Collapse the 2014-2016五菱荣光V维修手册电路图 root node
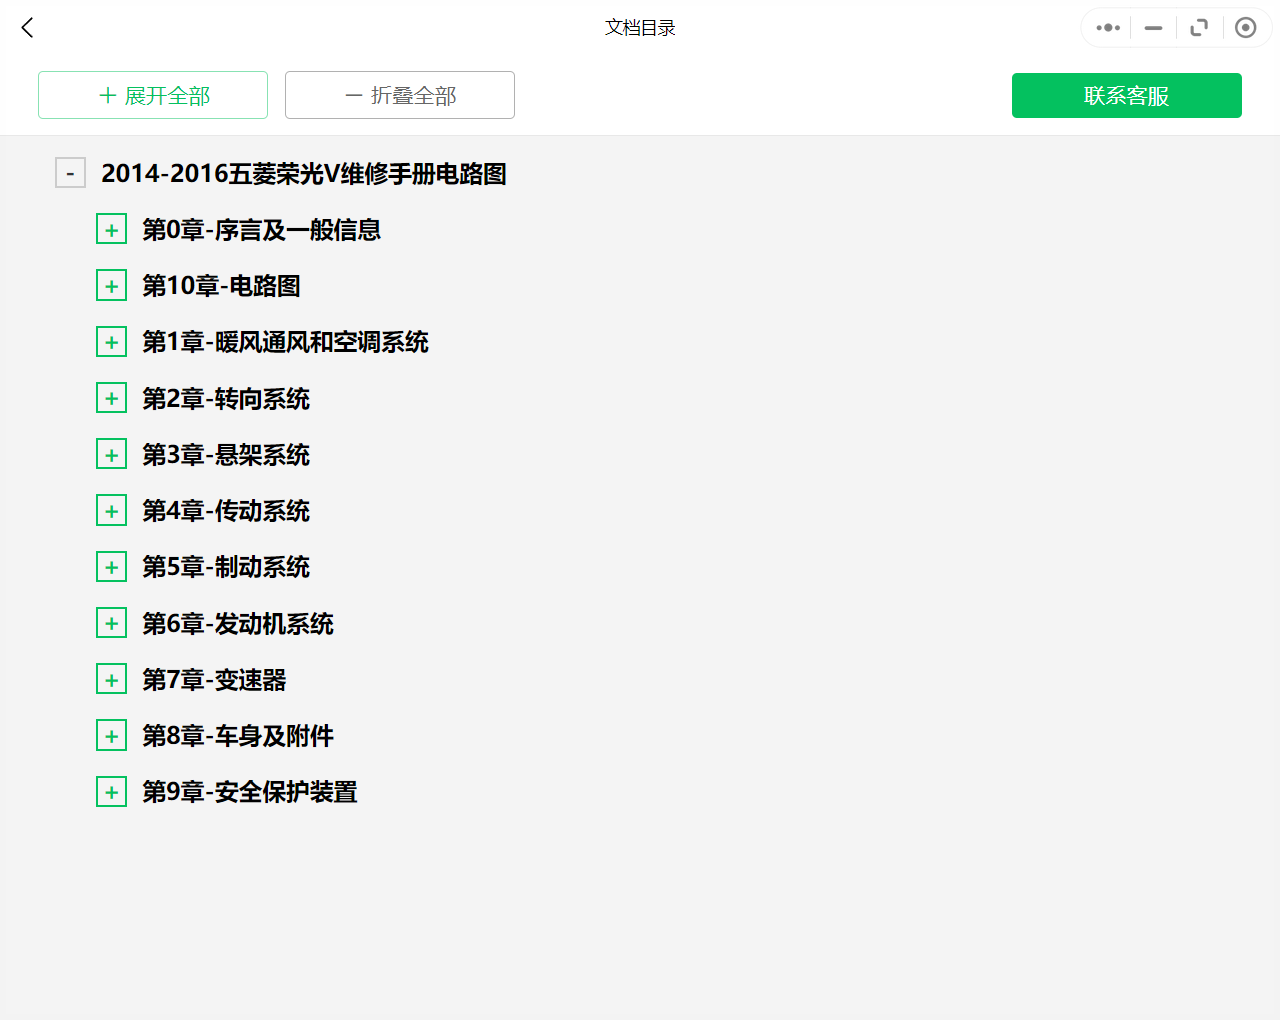The image size is (1280, 1020). pos(70,172)
